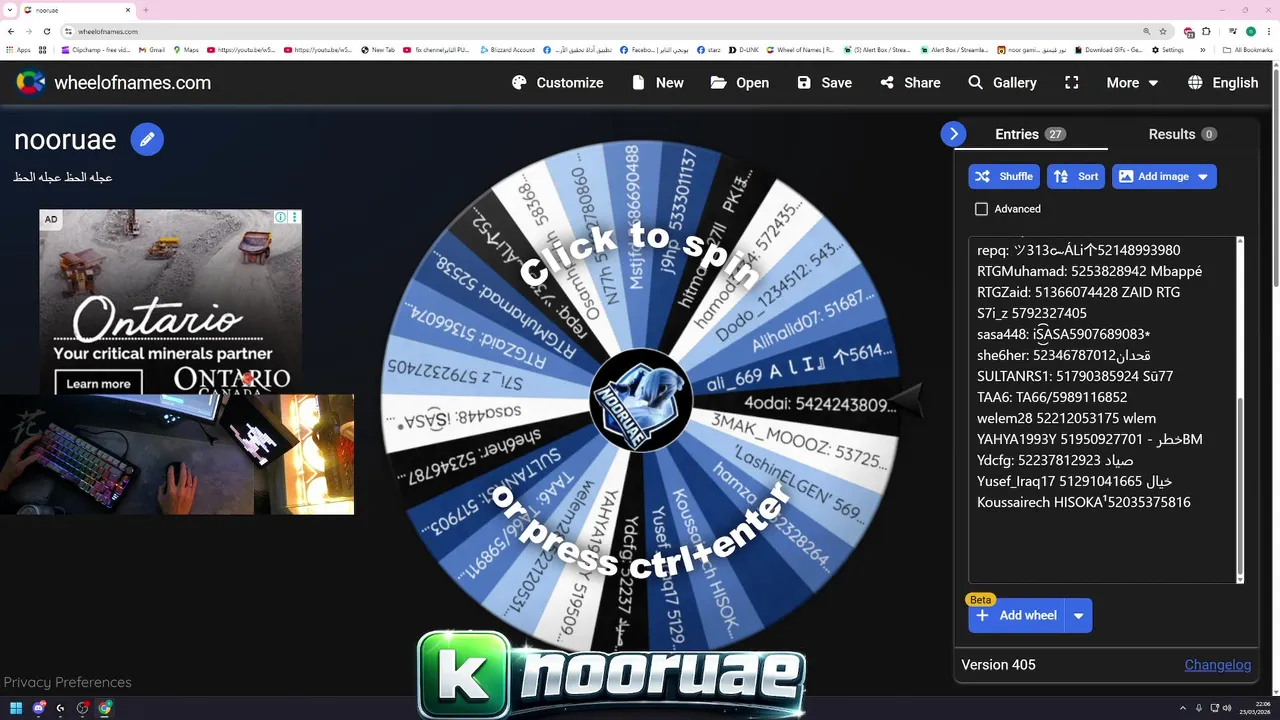Edit the nooruae title with pencil icon

pos(147,139)
